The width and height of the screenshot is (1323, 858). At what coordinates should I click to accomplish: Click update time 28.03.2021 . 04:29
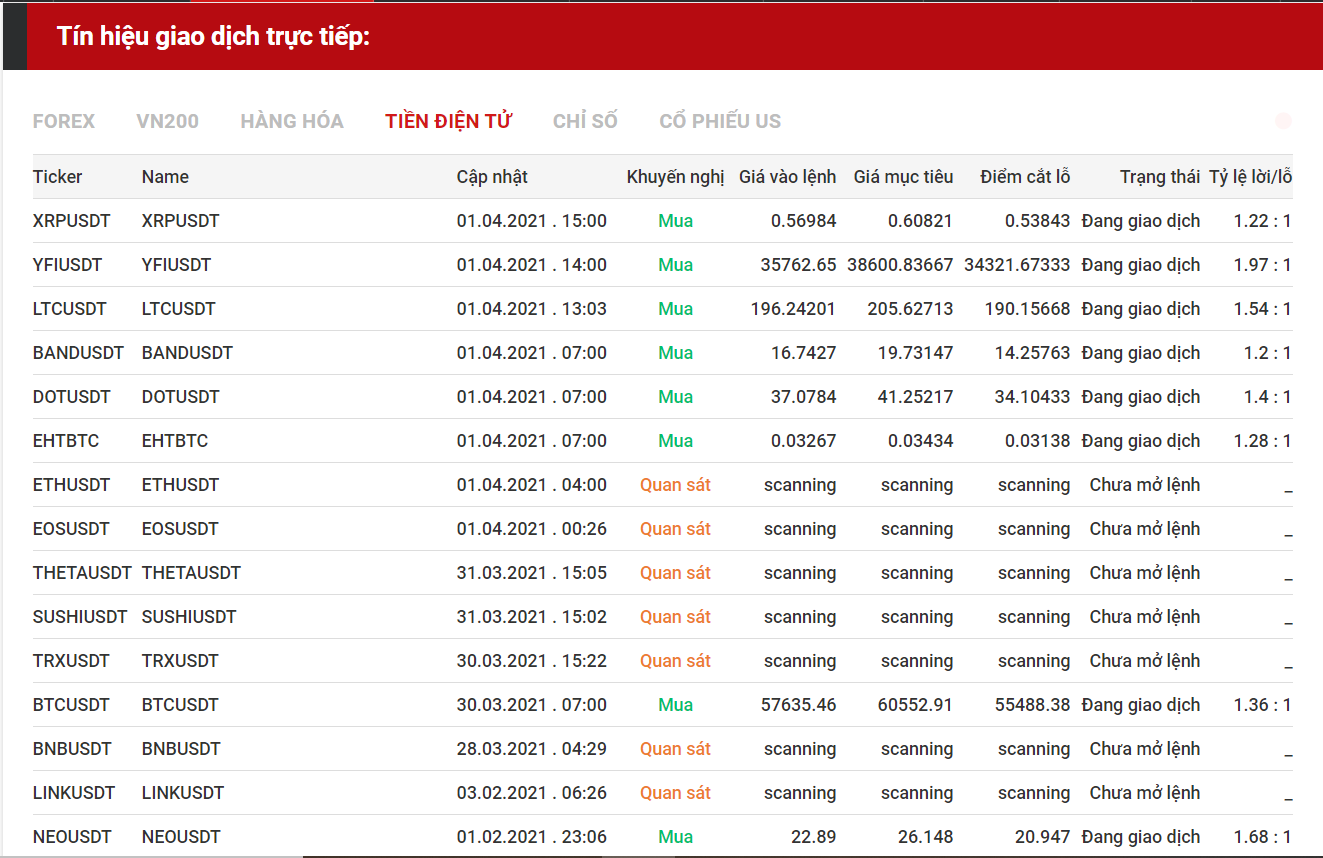tap(532, 749)
